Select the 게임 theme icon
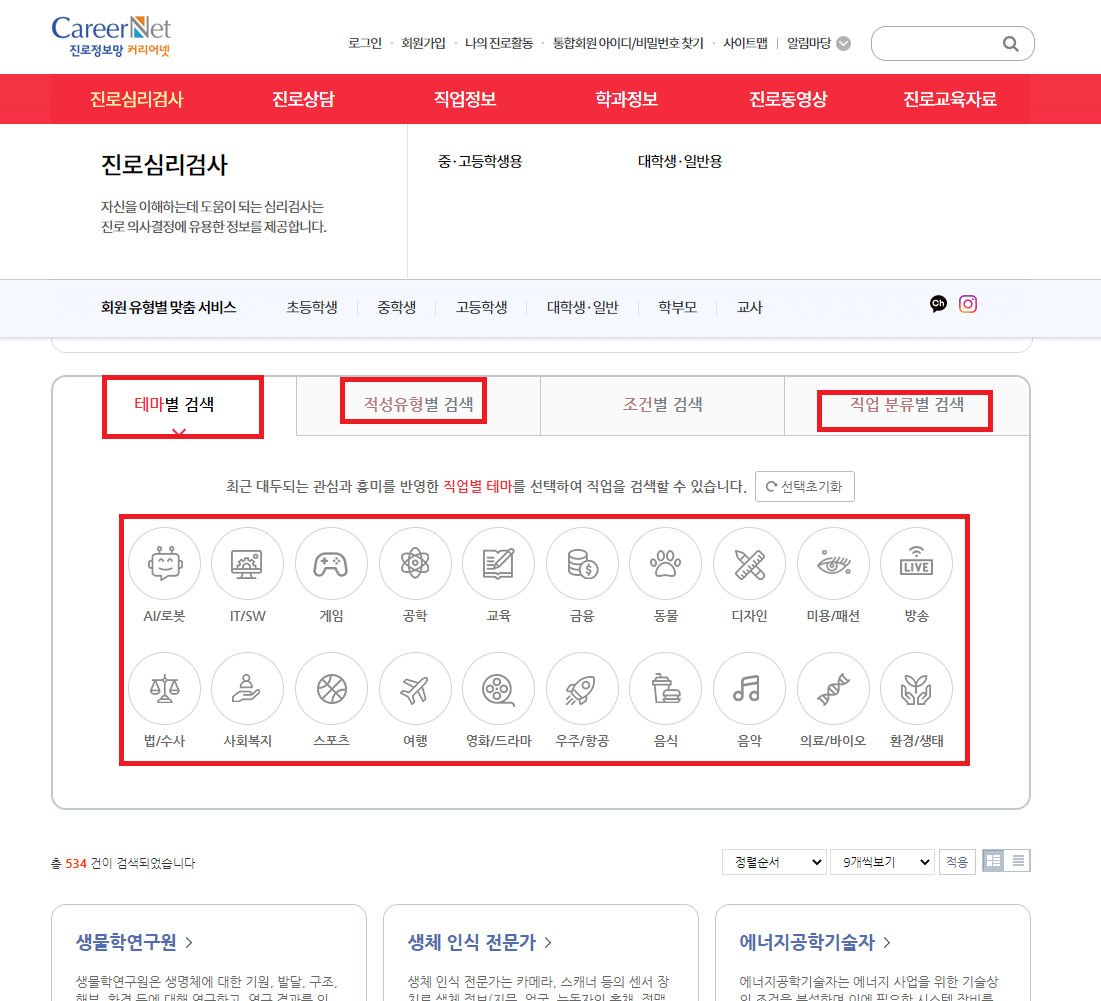1101x1001 pixels. (331, 563)
